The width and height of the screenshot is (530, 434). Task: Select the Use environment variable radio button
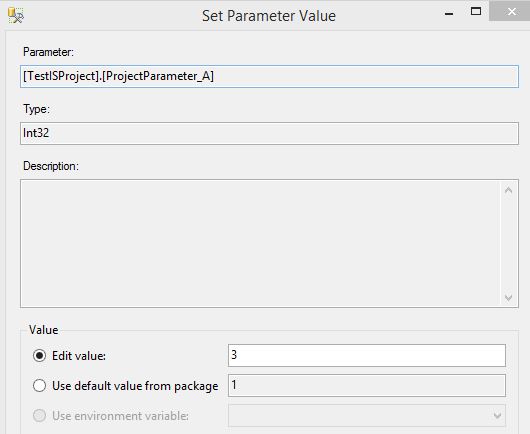point(40,415)
